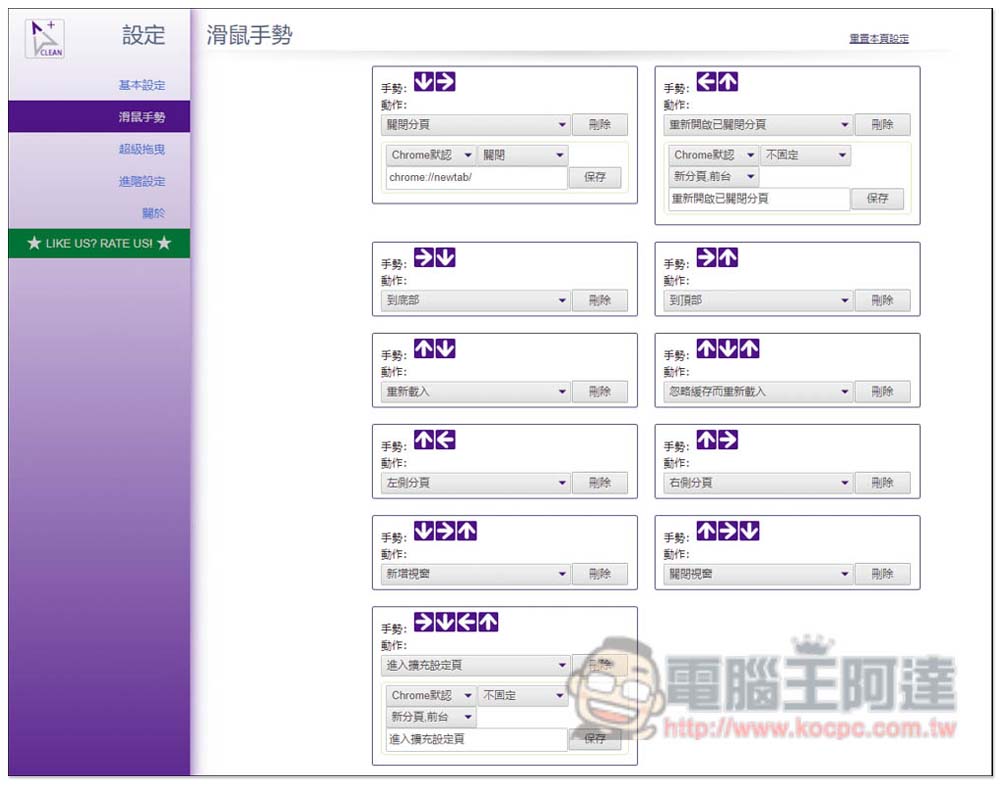
Task: Save the 重新開啟已關閉分頁 name with 保存
Action: pos(877,198)
